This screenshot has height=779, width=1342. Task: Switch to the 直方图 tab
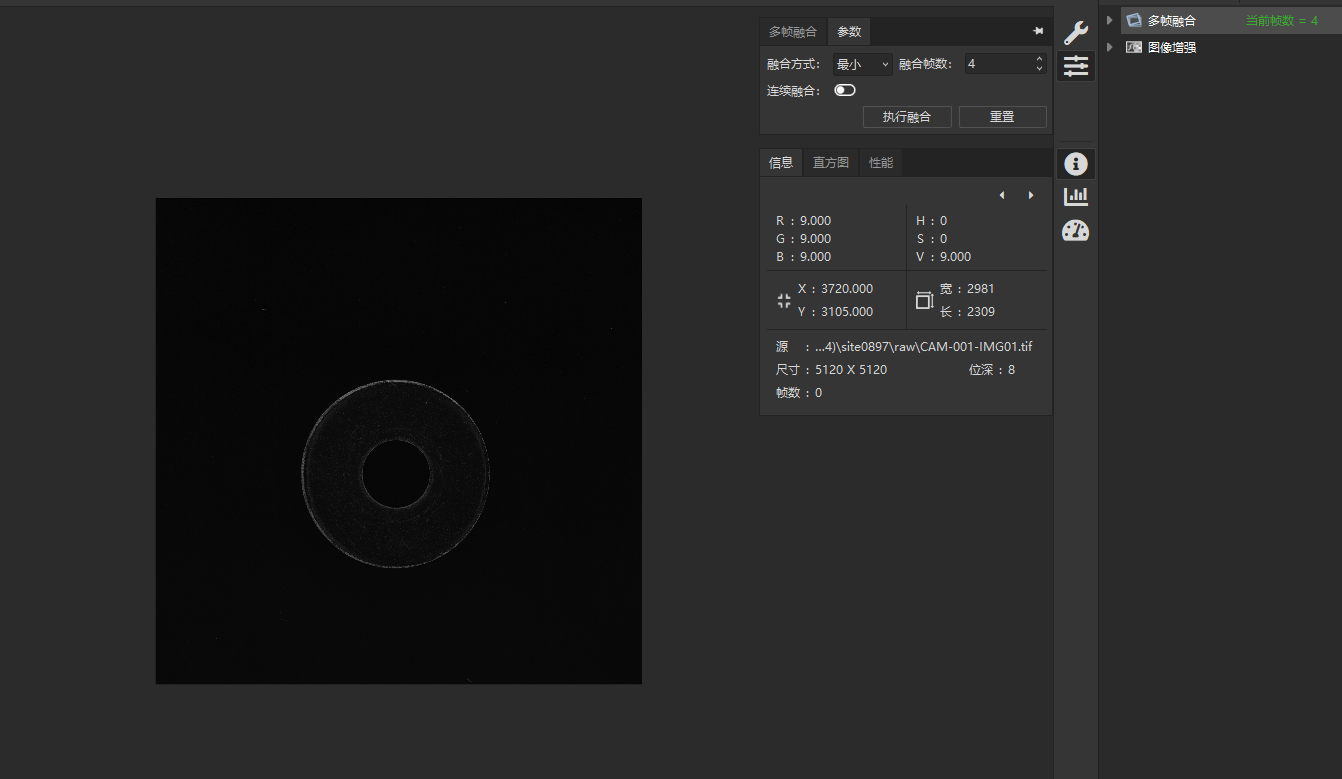[830, 162]
